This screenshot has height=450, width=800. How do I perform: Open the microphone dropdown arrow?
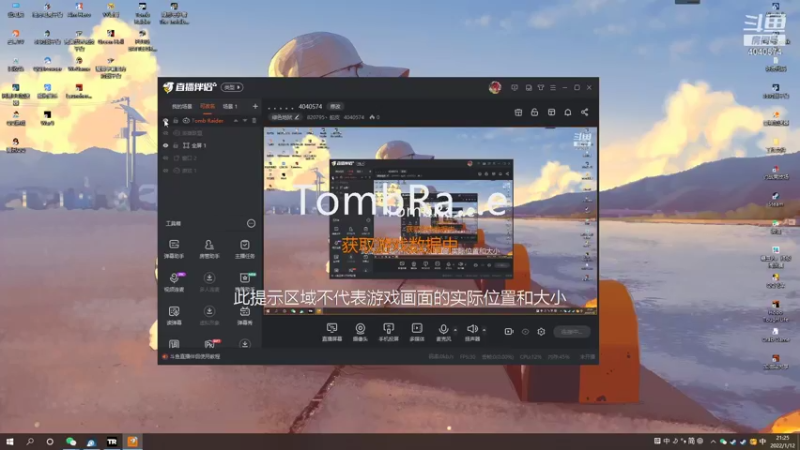[x=455, y=330]
